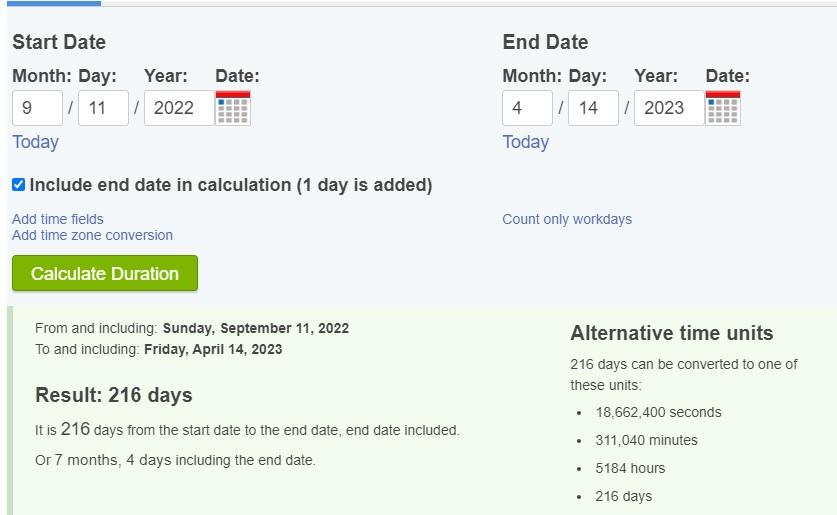The height and width of the screenshot is (515, 837).
Task: Set End Date to Today
Action: pyautogui.click(x=525, y=142)
